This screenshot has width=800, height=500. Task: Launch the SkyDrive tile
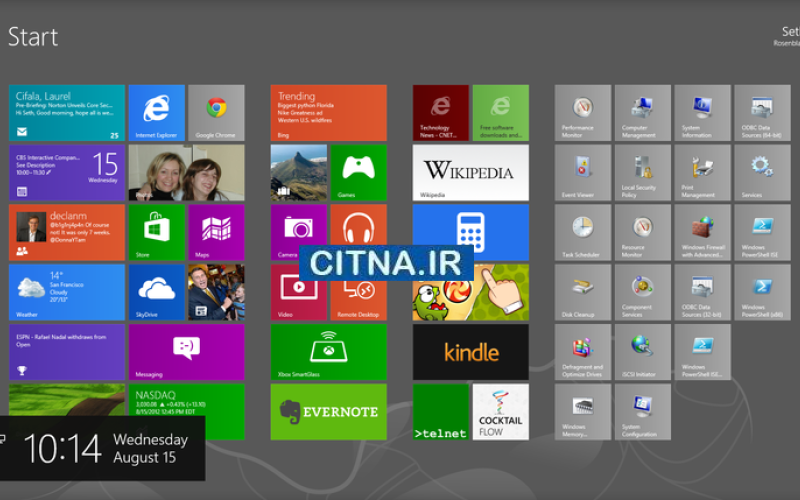pos(156,291)
